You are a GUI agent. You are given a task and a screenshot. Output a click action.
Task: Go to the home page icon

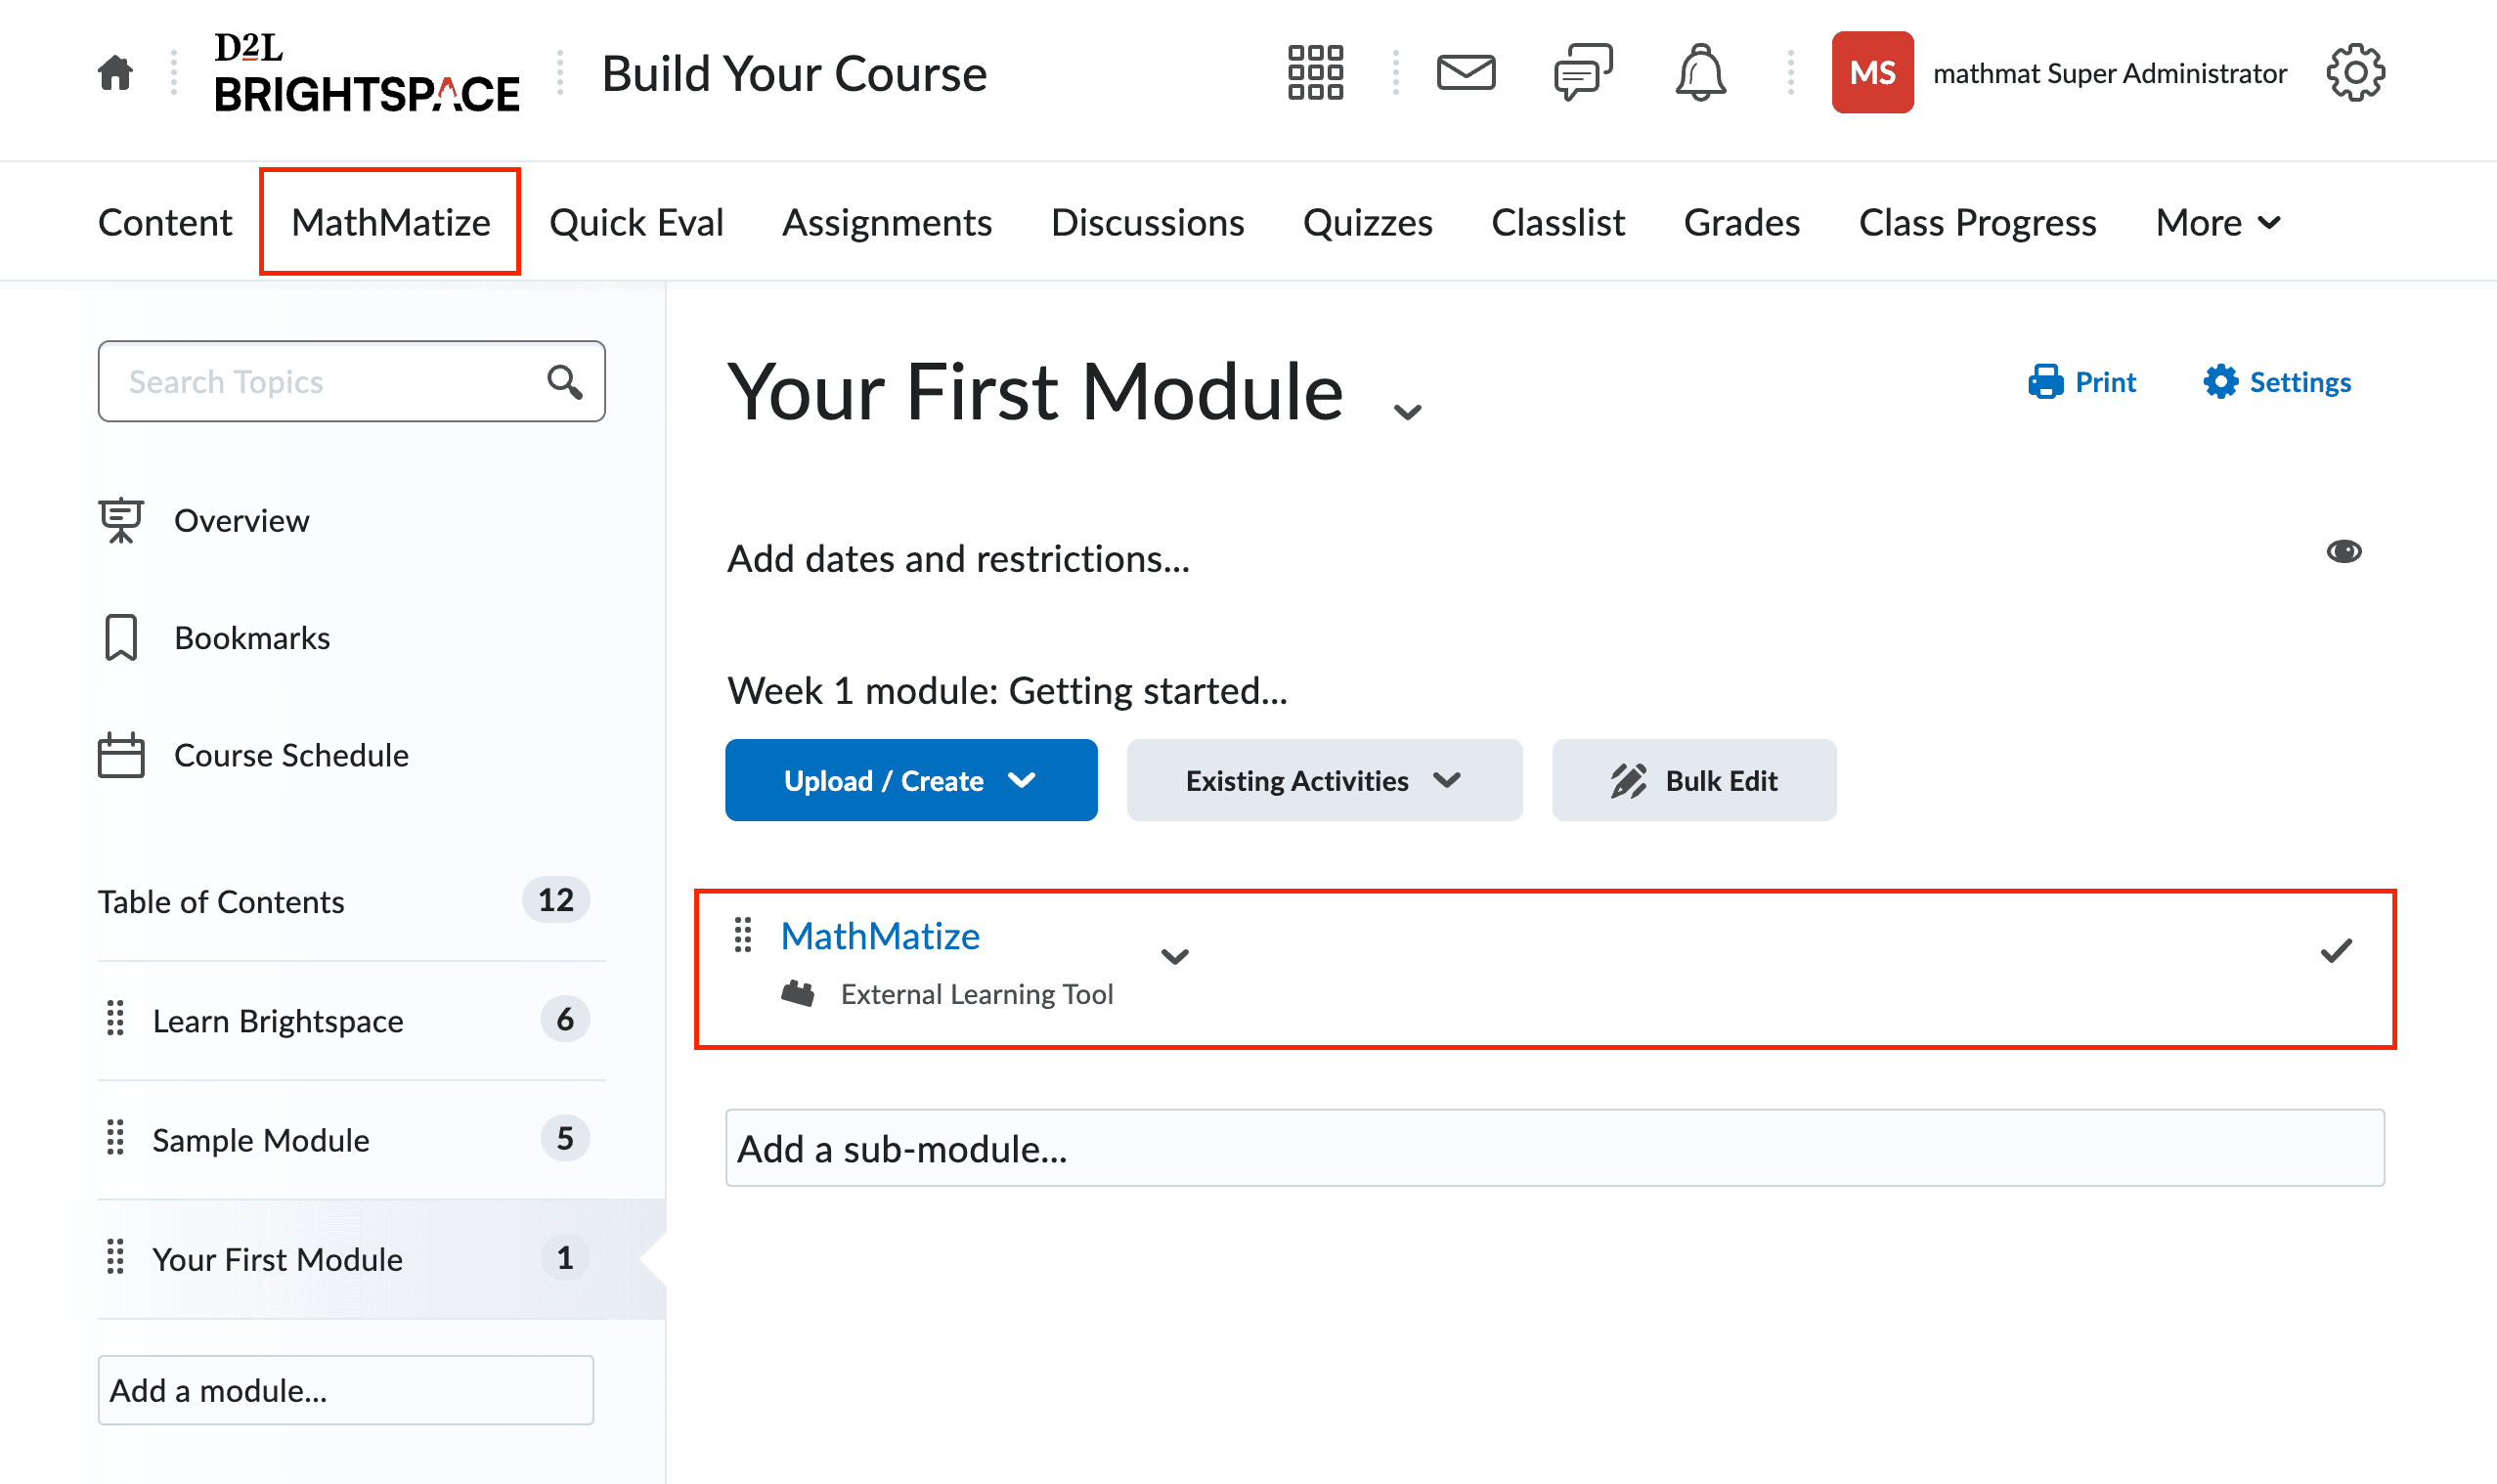point(115,73)
